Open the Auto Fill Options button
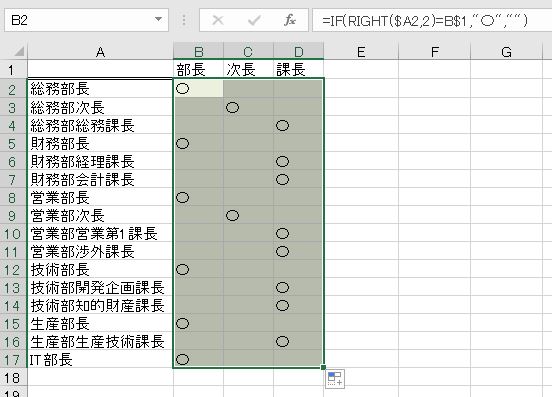 (334, 379)
